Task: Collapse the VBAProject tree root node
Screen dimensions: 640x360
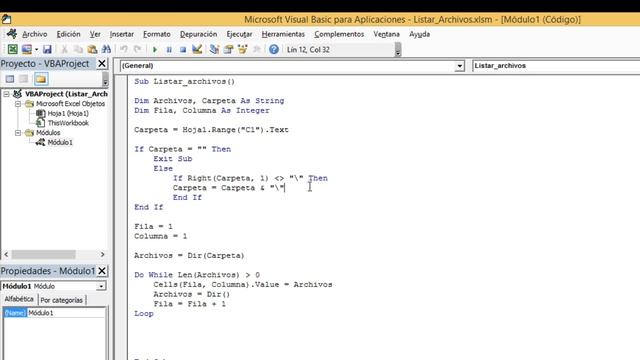Action: click(6, 94)
